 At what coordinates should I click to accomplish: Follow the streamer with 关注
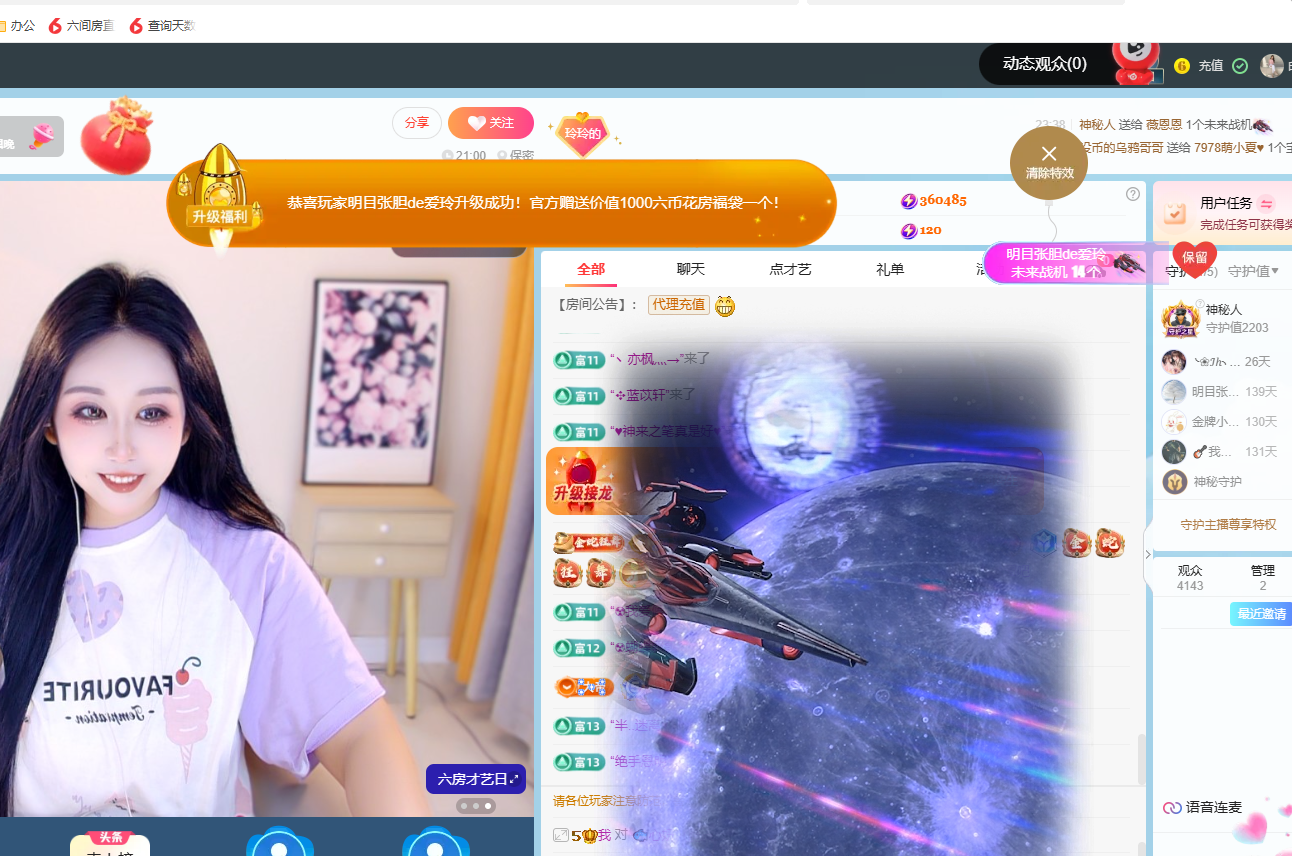[491, 123]
